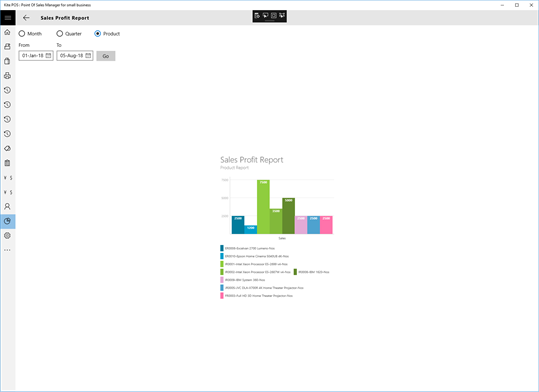
Task: Click the tallest light green 7500 bar
Action: tap(263, 207)
